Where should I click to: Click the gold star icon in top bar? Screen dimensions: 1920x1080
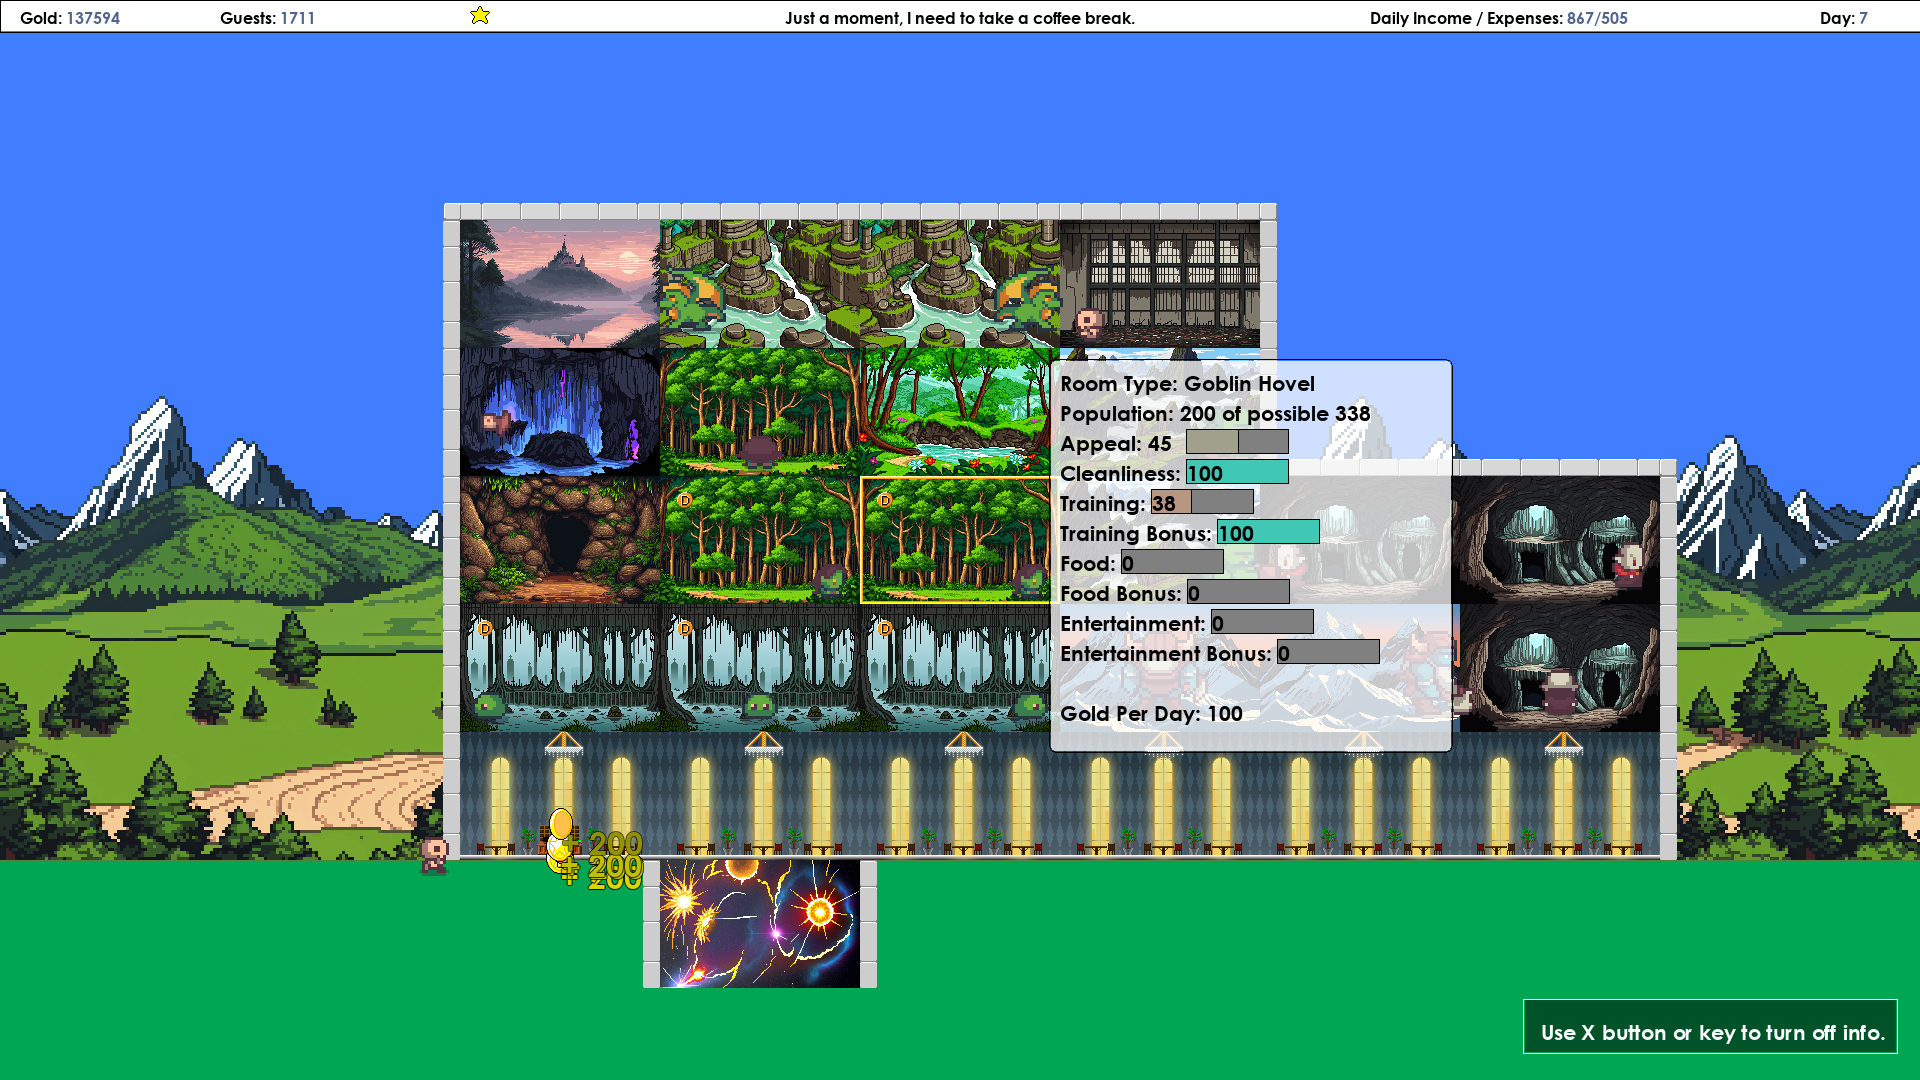480,15
